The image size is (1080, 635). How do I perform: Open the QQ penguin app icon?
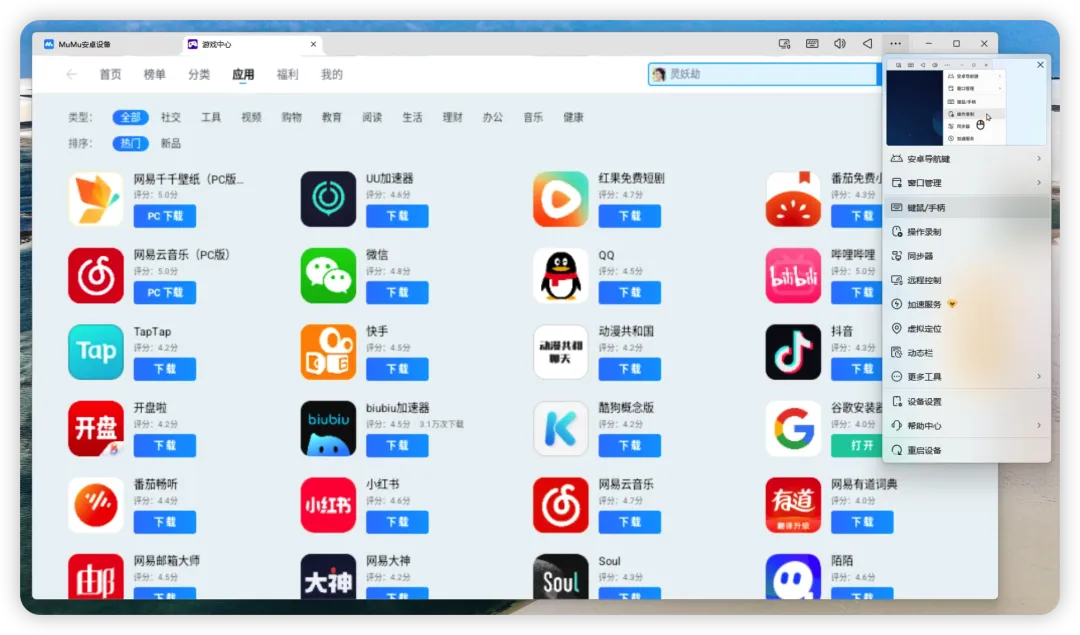click(x=561, y=275)
